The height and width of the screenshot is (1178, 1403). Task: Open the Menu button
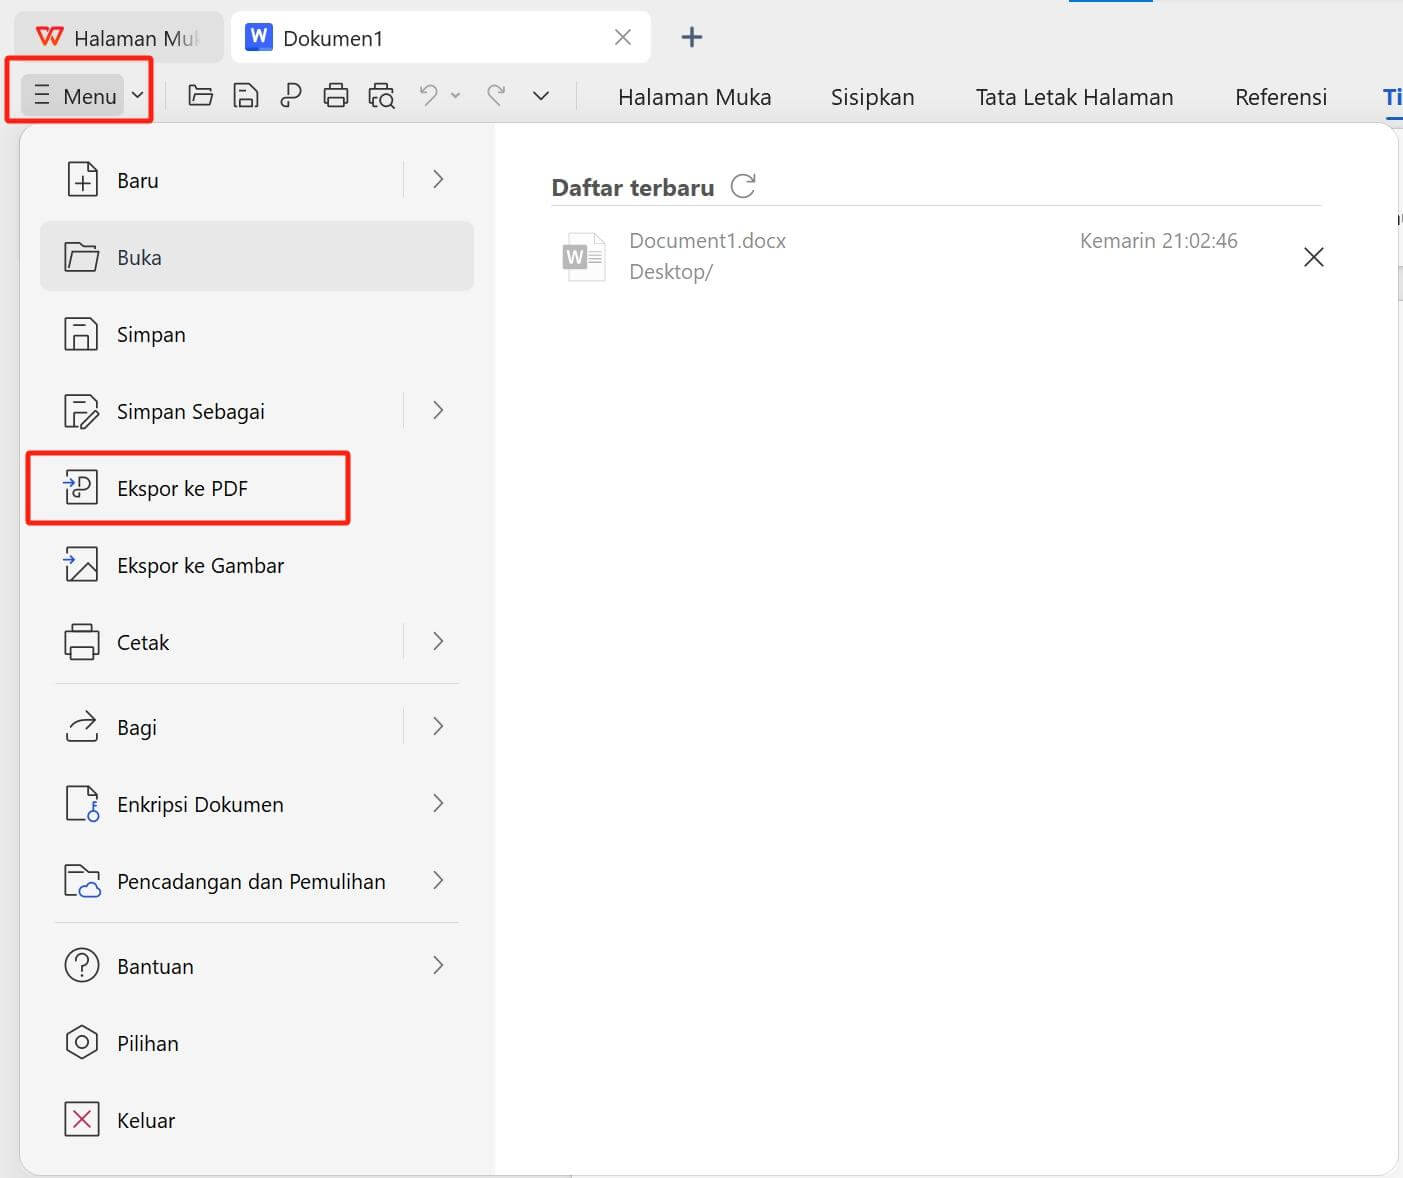coord(78,96)
